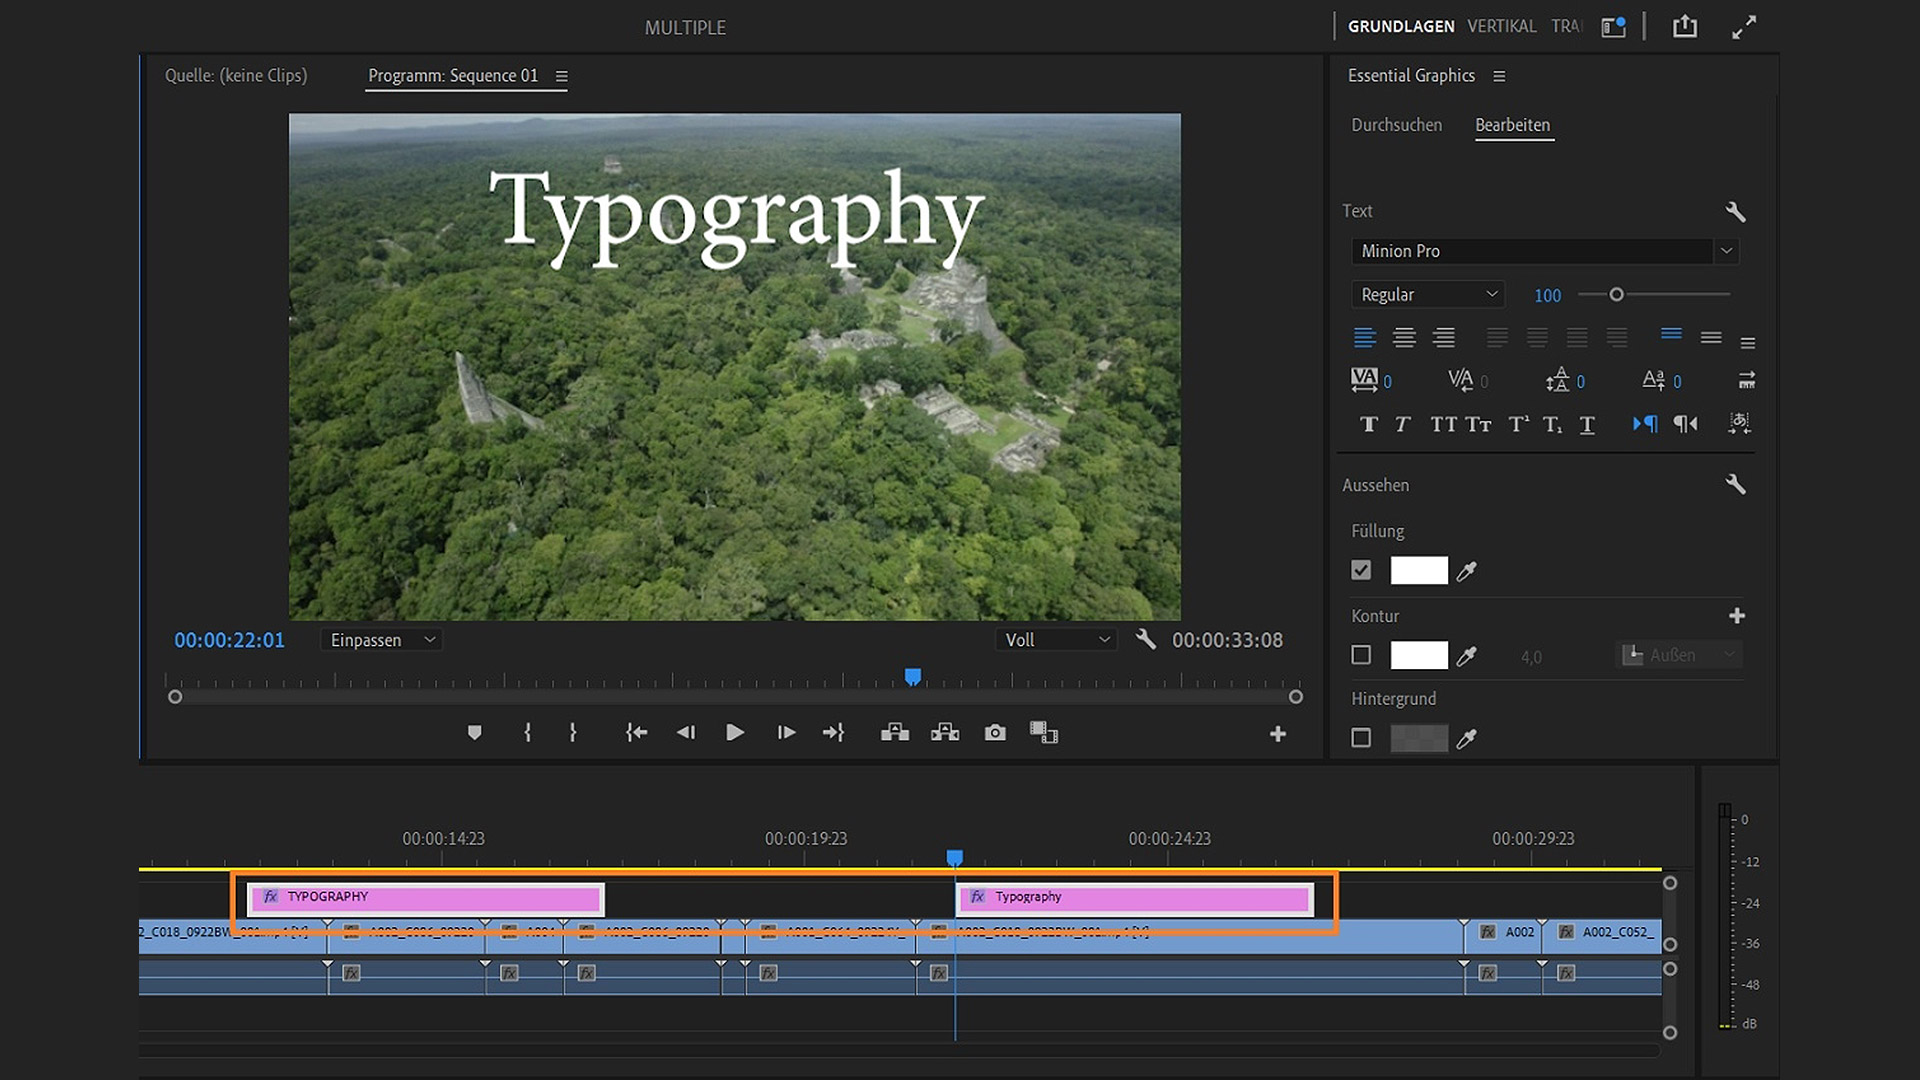Click the Play button in Program monitor
Screen dimensions: 1920x1080
pyautogui.click(x=735, y=733)
